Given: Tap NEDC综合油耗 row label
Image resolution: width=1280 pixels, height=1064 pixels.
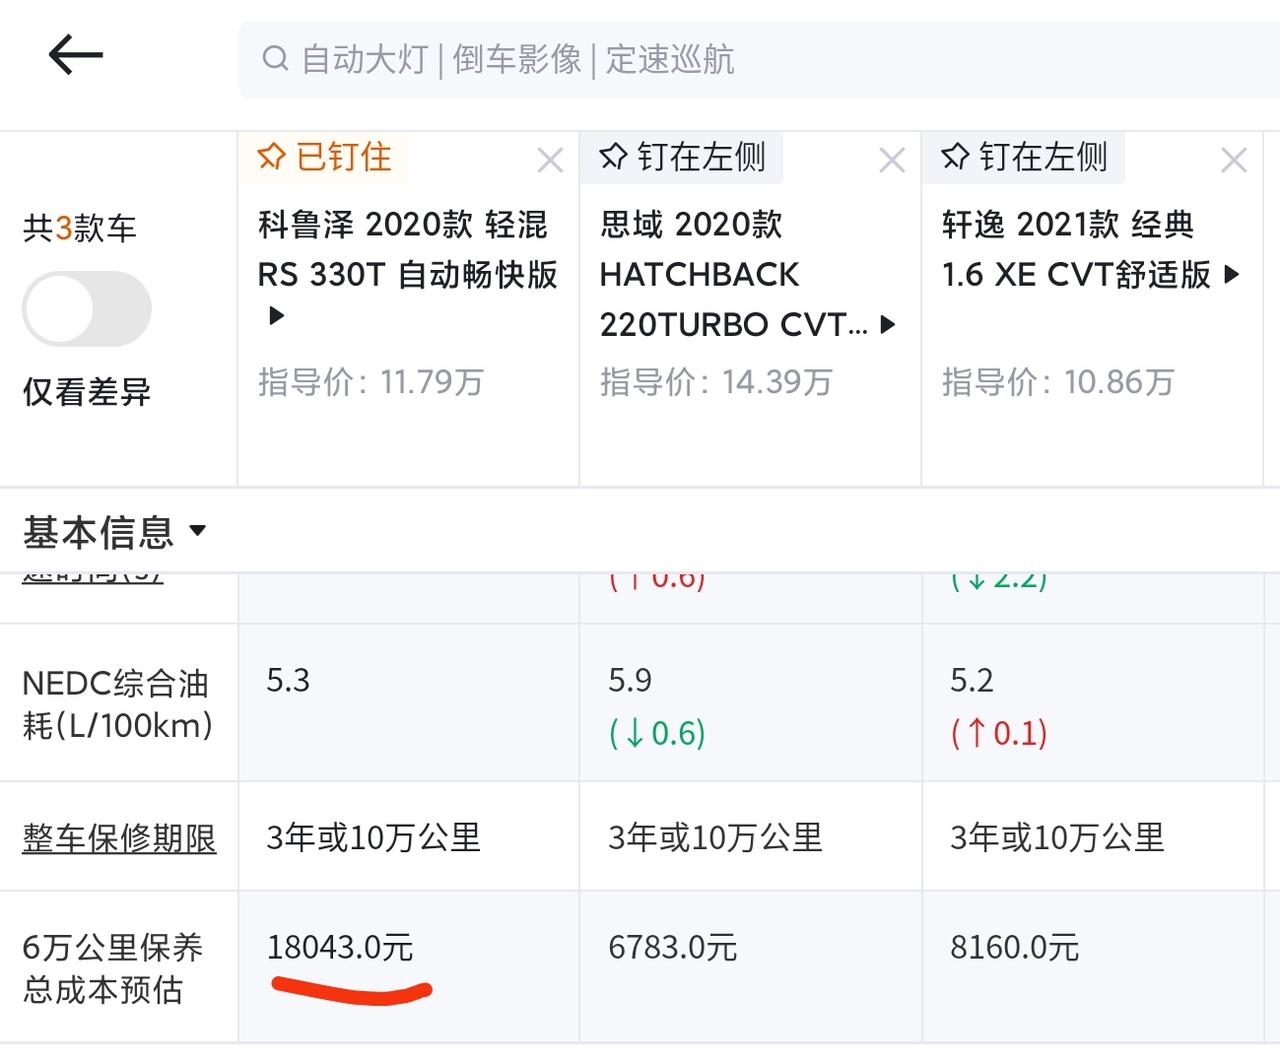Looking at the screenshot, I should (x=117, y=704).
